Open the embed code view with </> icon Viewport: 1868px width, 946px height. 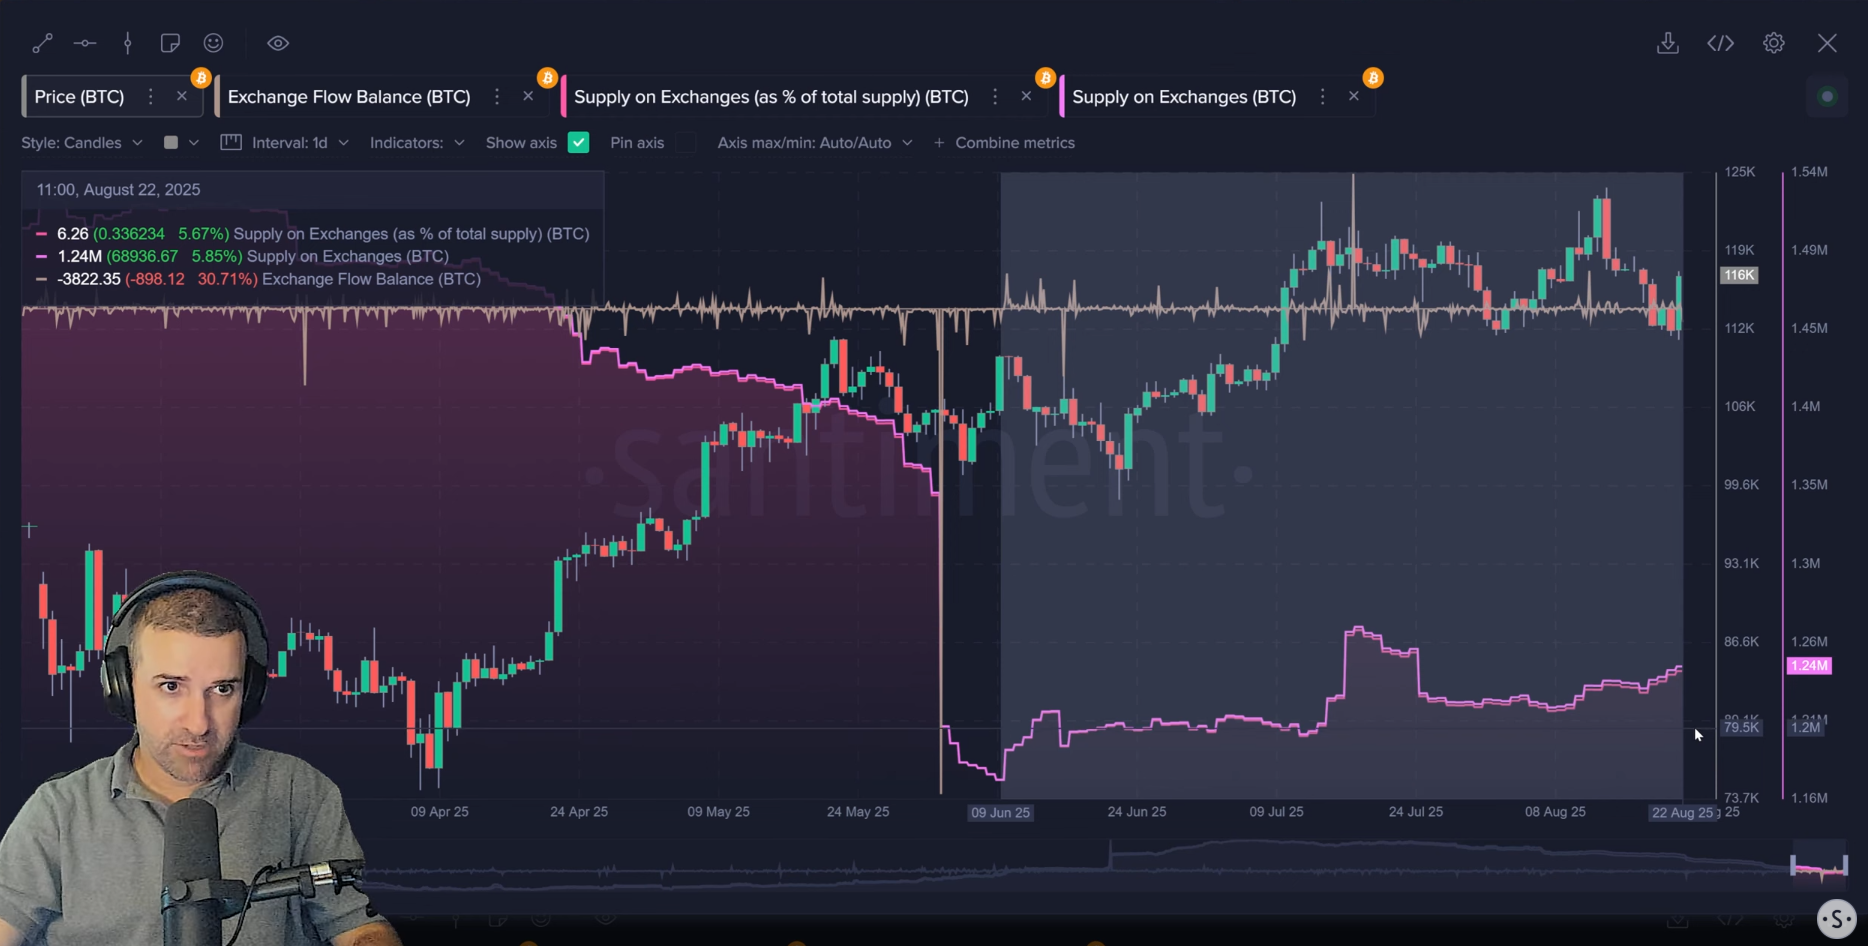[1721, 43]
